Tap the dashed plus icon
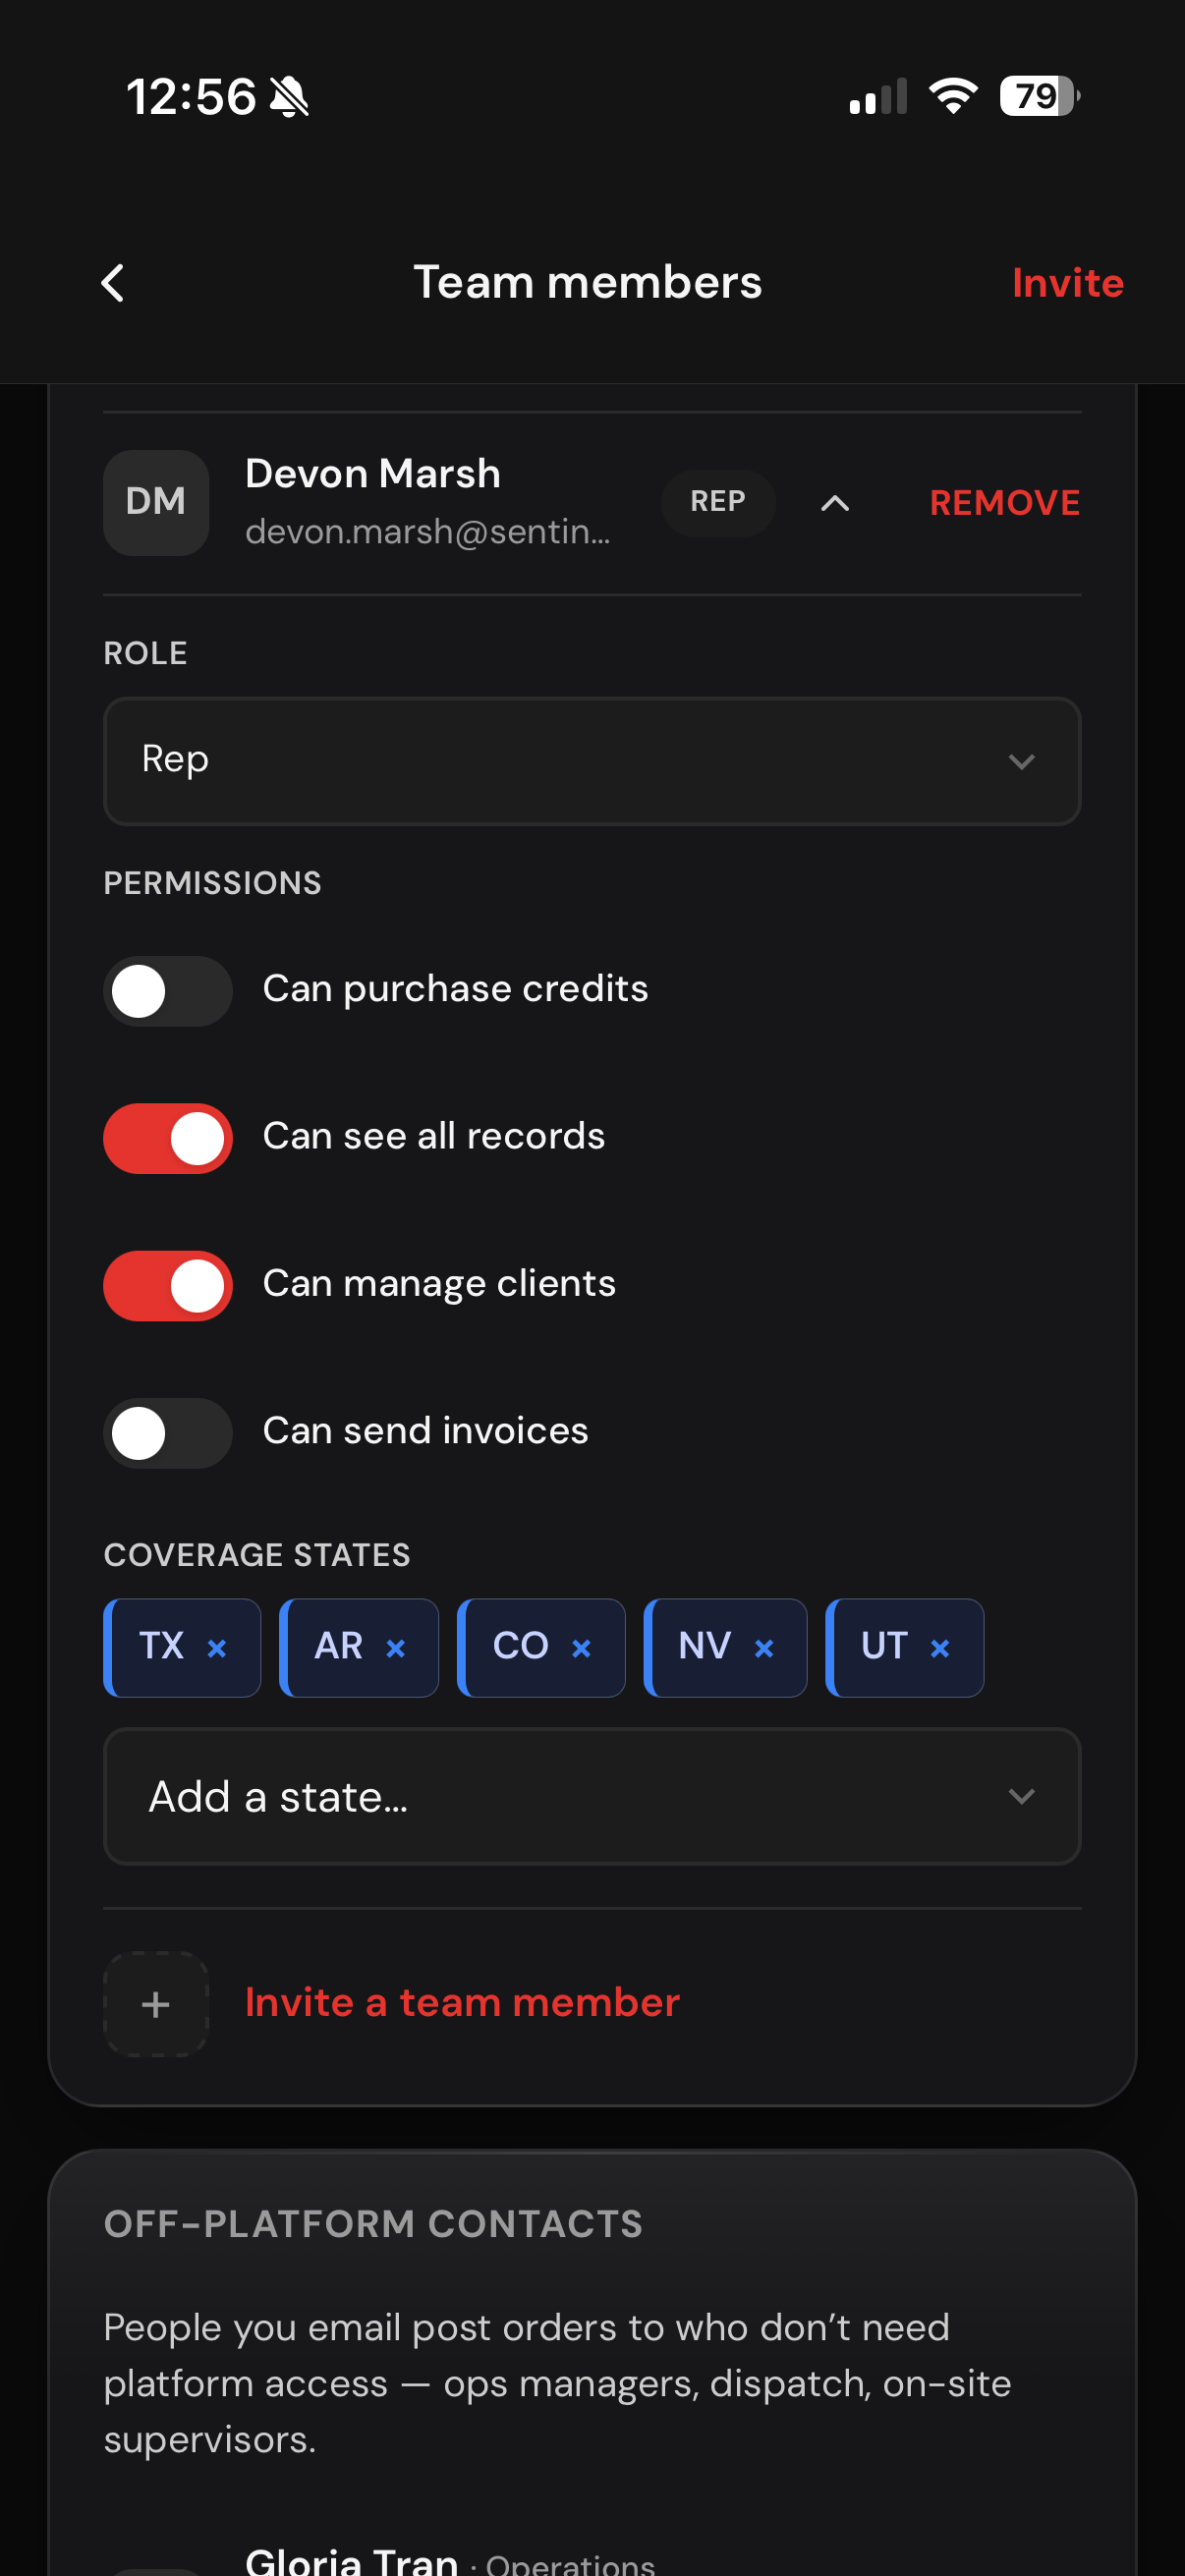 (x=156, y=2004)
